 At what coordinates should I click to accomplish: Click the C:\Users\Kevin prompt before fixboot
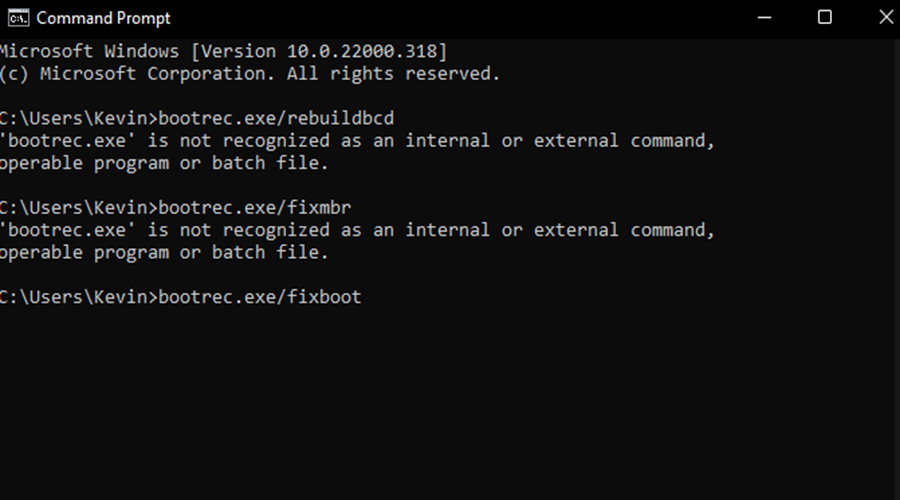click(x=79, y=297)
